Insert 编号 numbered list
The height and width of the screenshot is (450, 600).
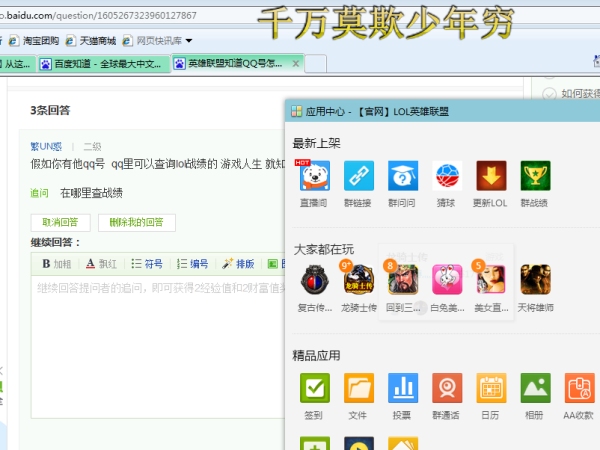(192, 264)
